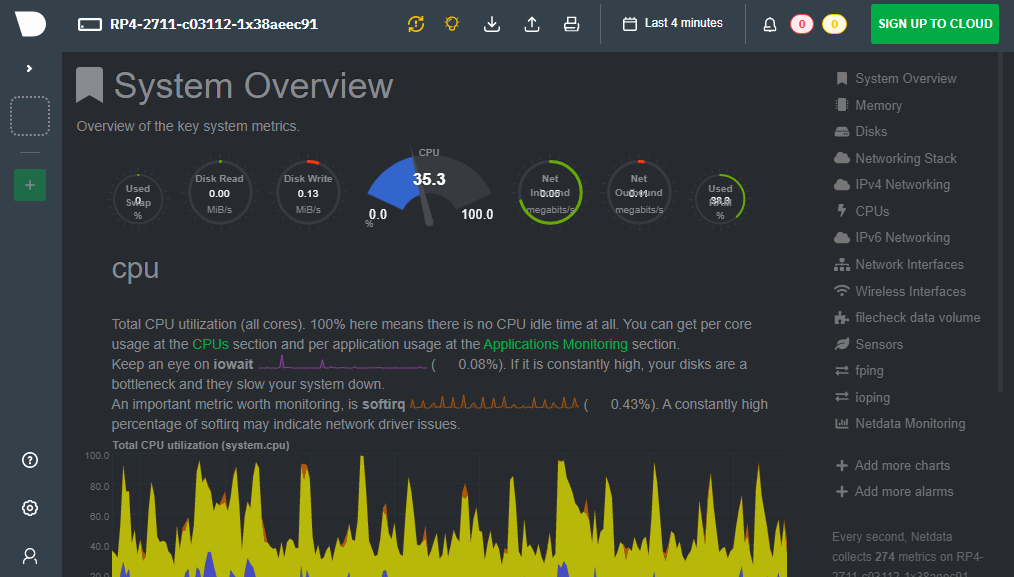Click the update-check refresh icon
1014x577 pixels.
coord(416,24)
